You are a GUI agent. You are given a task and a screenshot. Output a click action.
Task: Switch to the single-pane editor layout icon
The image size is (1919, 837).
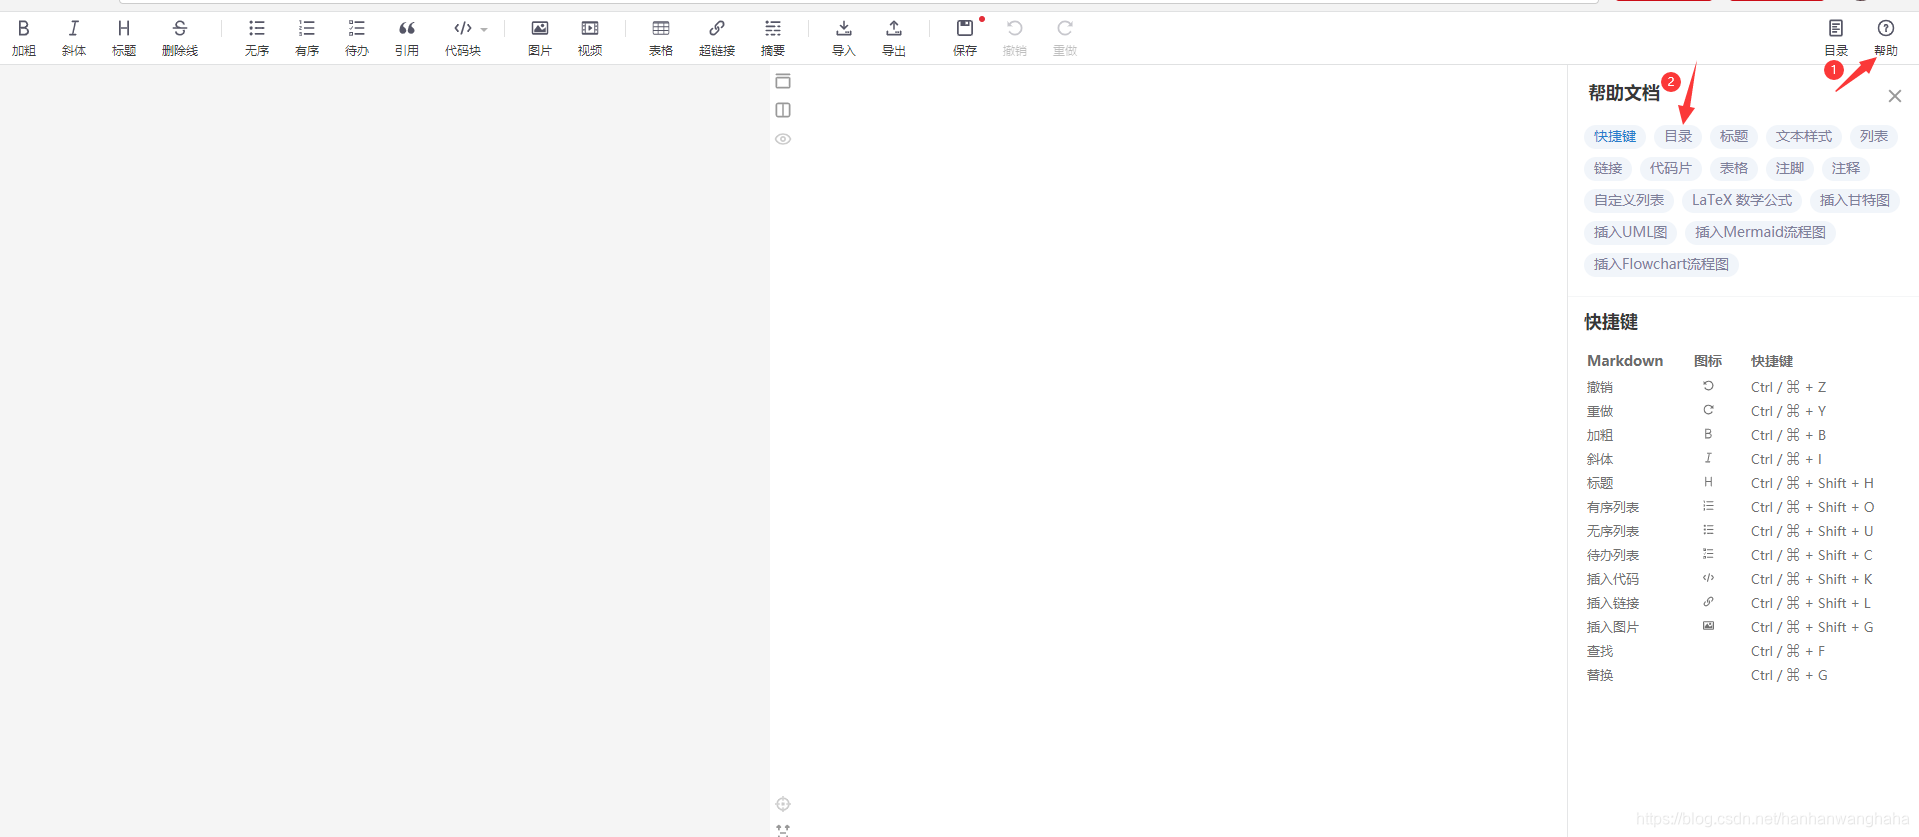pos(783,81)
